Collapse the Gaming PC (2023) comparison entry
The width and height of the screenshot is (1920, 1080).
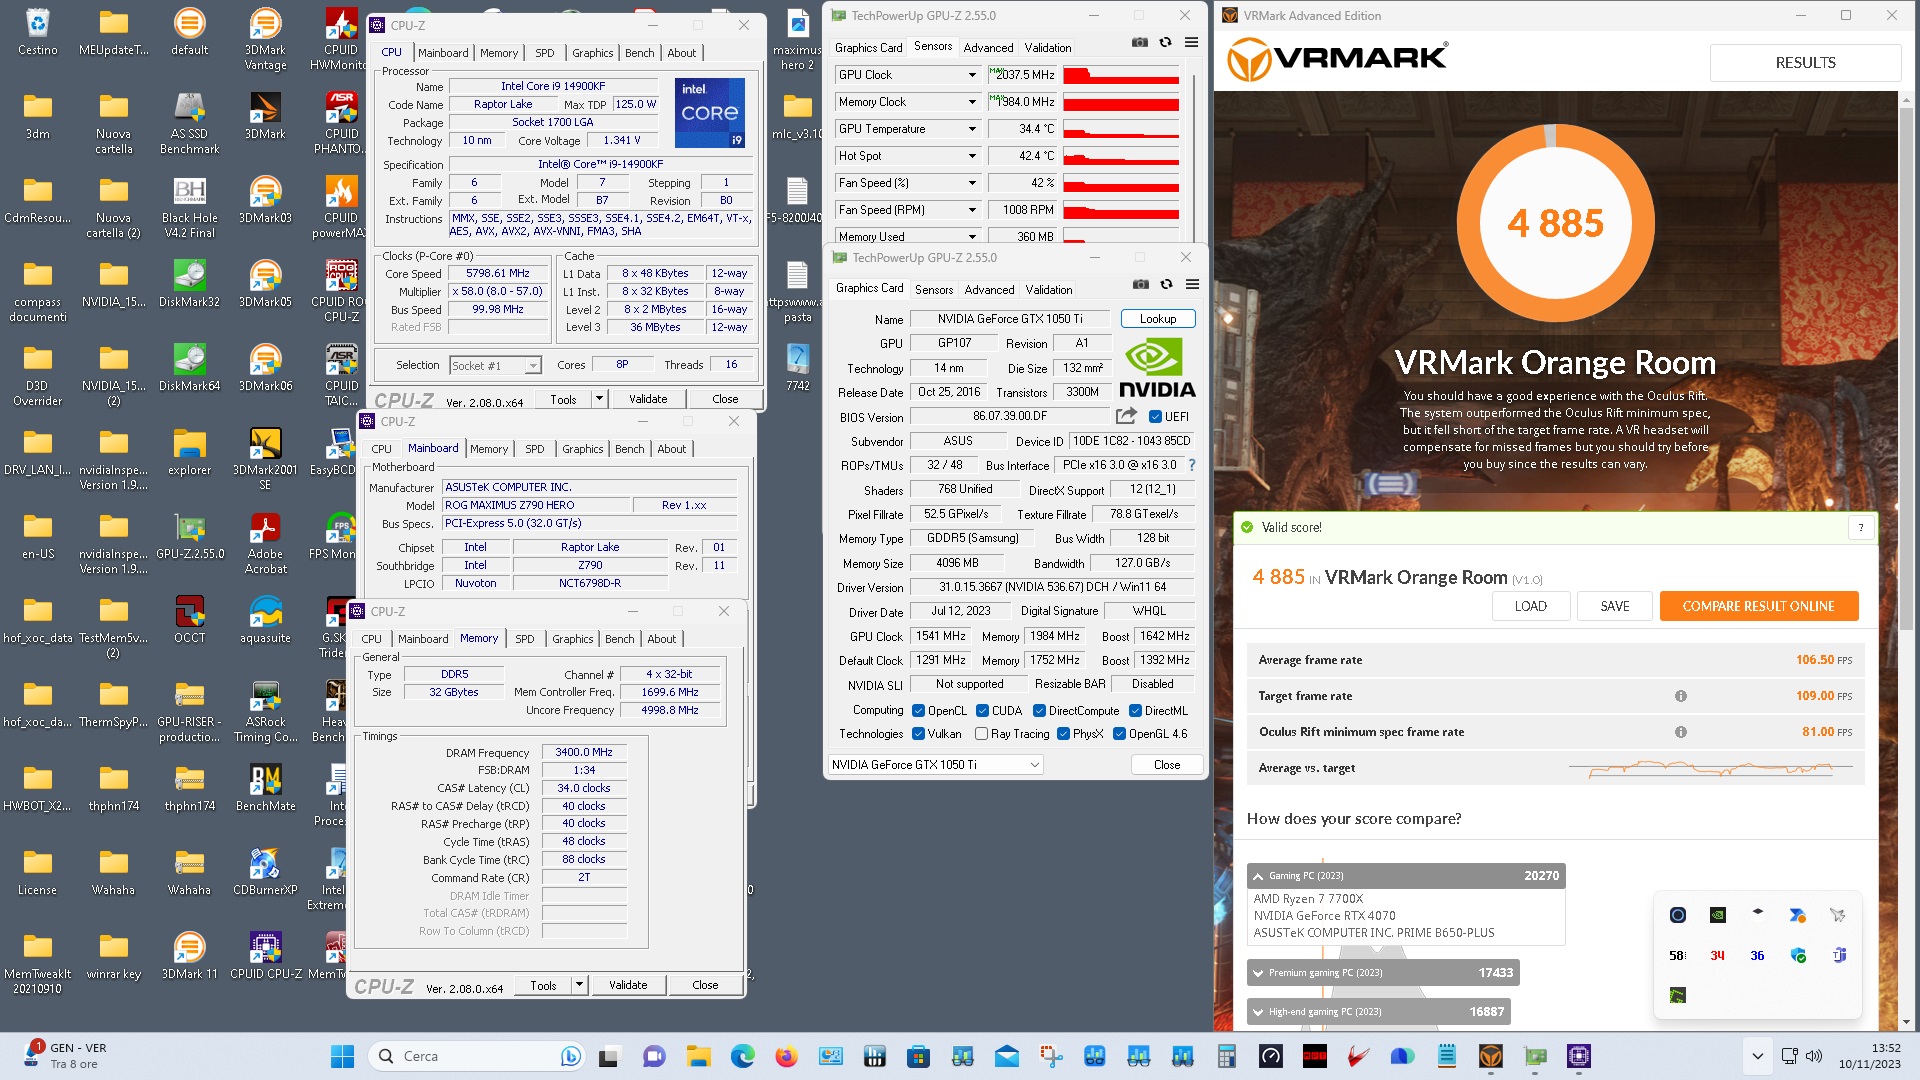click(x=1258, y=876)
